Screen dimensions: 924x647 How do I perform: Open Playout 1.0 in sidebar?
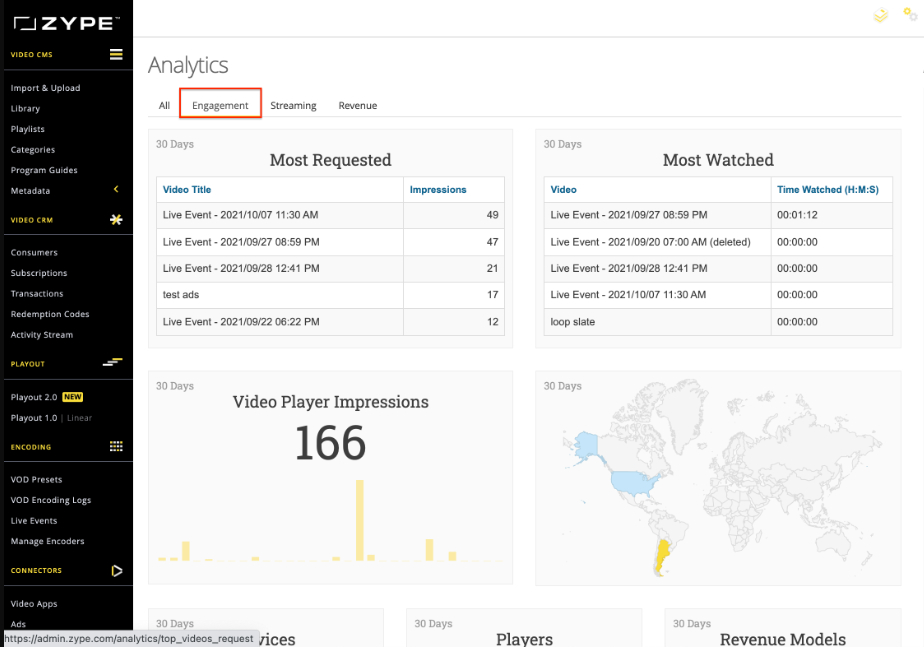(34, 418)
